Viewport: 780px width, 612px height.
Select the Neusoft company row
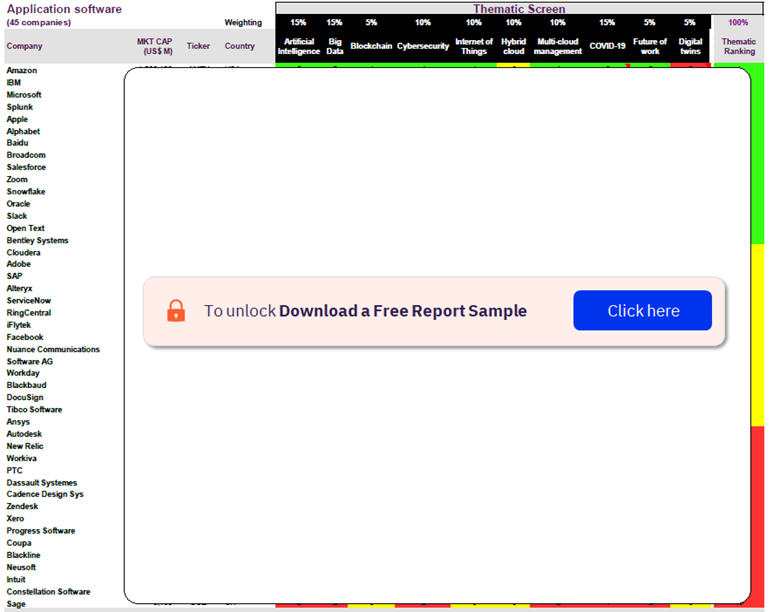coord(21,567)
